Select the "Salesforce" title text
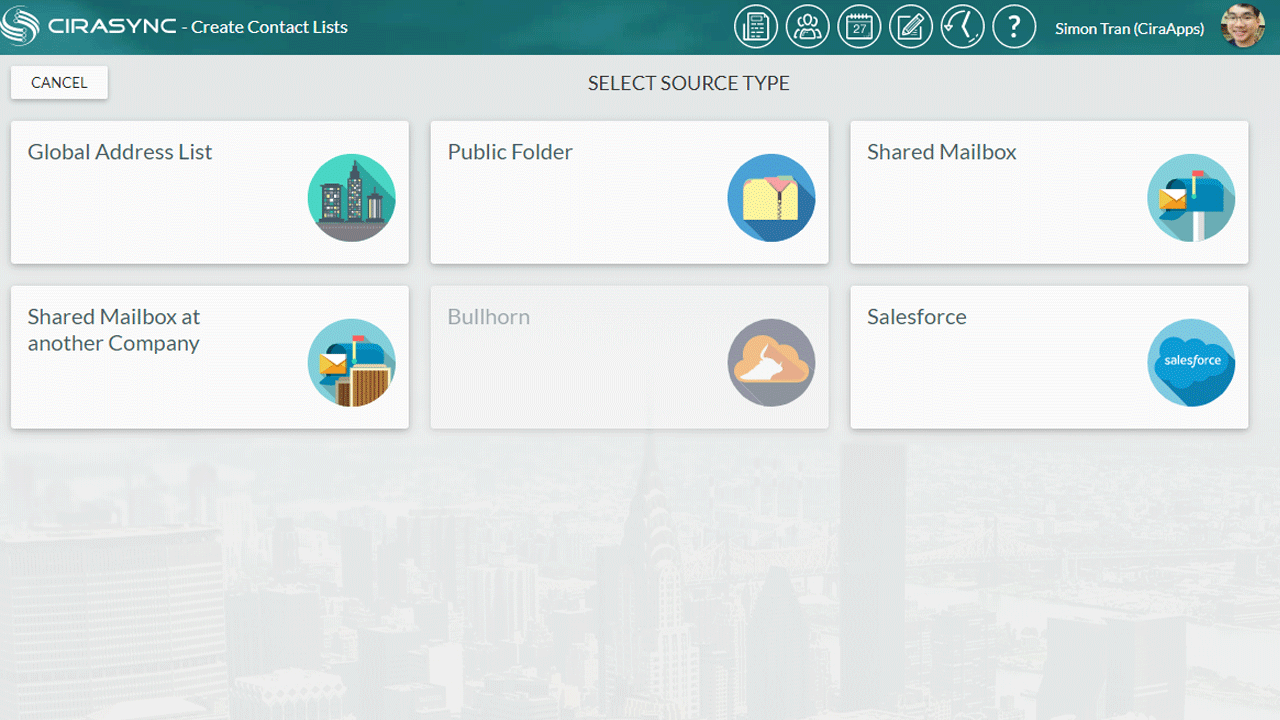Image resolution: width=1280 pixels, height=720 pixels. pyautogui.click(x=917, y=317)
